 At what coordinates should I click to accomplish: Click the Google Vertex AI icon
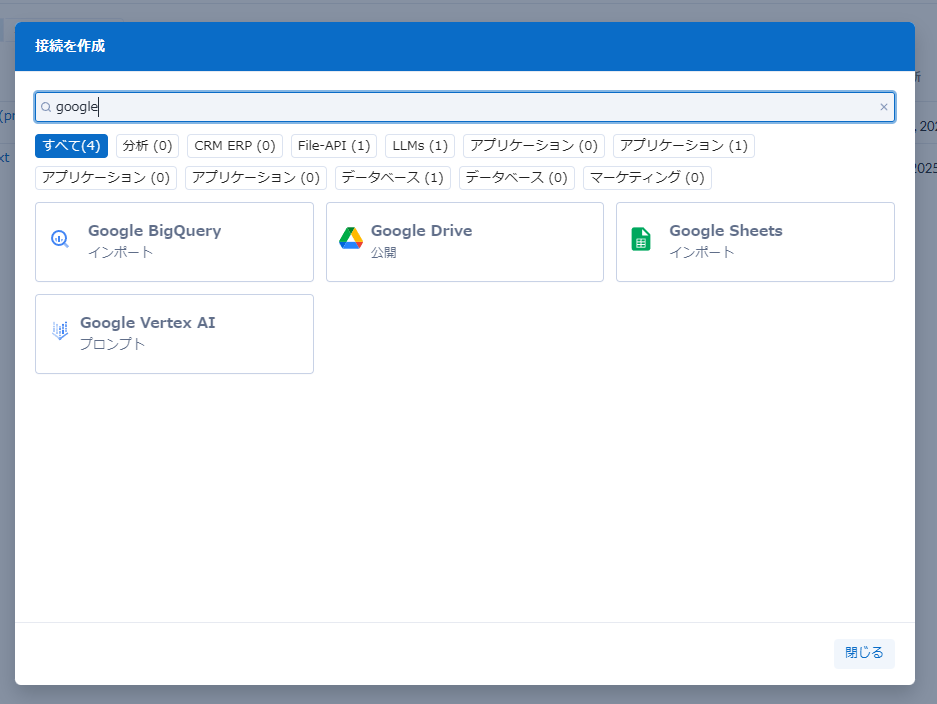(60, 331)
